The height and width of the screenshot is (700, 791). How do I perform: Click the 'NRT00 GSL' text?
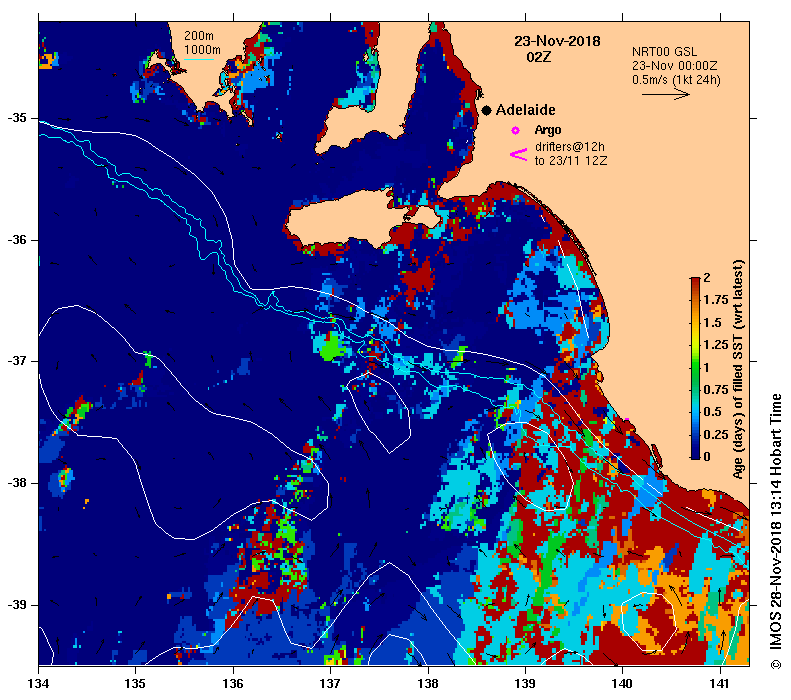tap(664, 52)
